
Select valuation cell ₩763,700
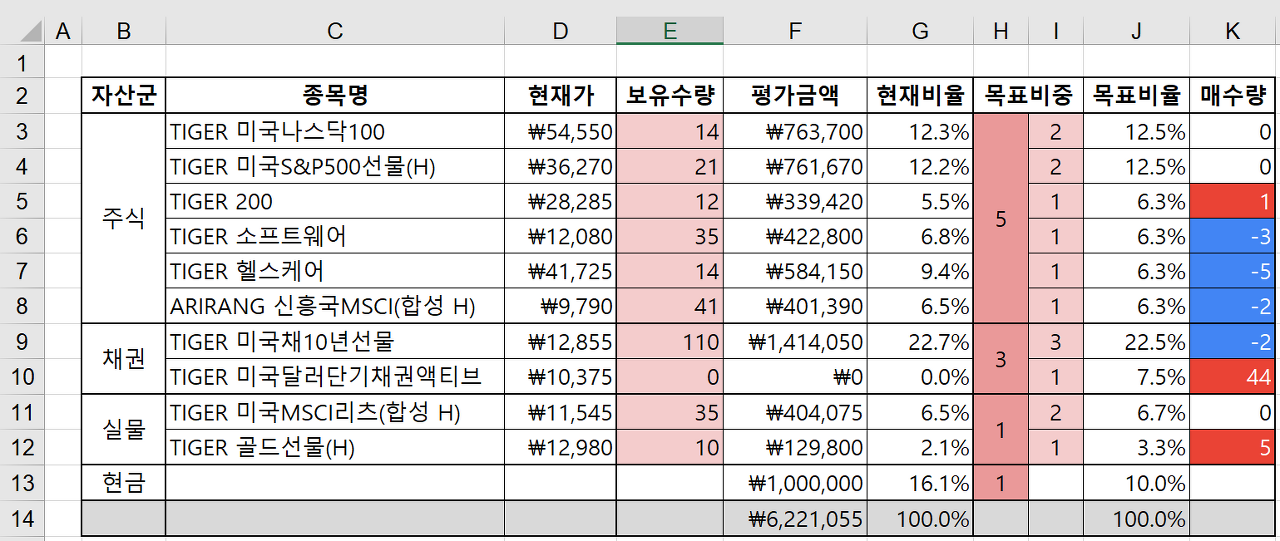795,132
